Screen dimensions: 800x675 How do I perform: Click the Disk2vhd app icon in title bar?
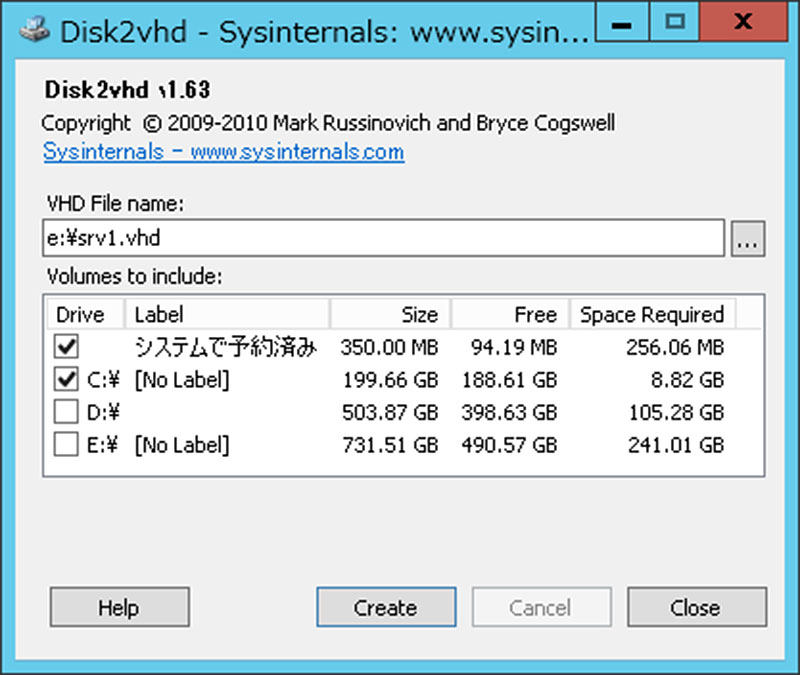(x=31, y=22)
